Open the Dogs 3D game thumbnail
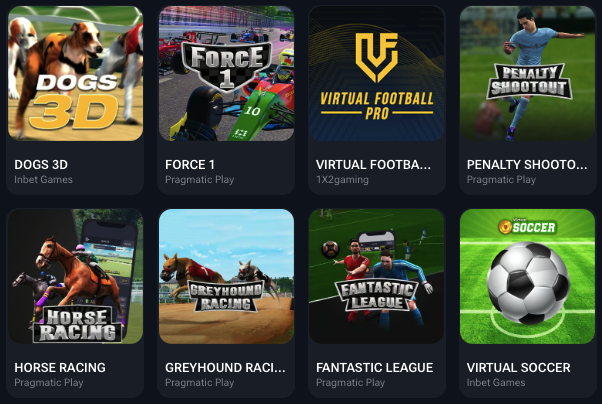The height and width of the screenshot is (404, 602). coord(76,73)
